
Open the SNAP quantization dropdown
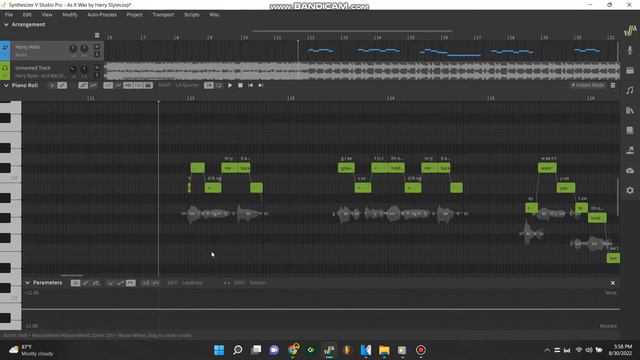(187, 85)
